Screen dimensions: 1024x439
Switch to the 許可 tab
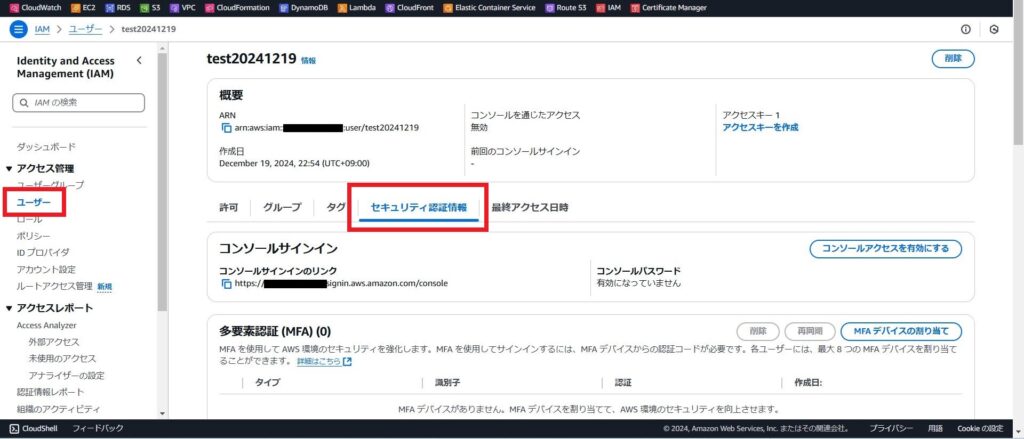pyautogui.click(x=229, y=208)
